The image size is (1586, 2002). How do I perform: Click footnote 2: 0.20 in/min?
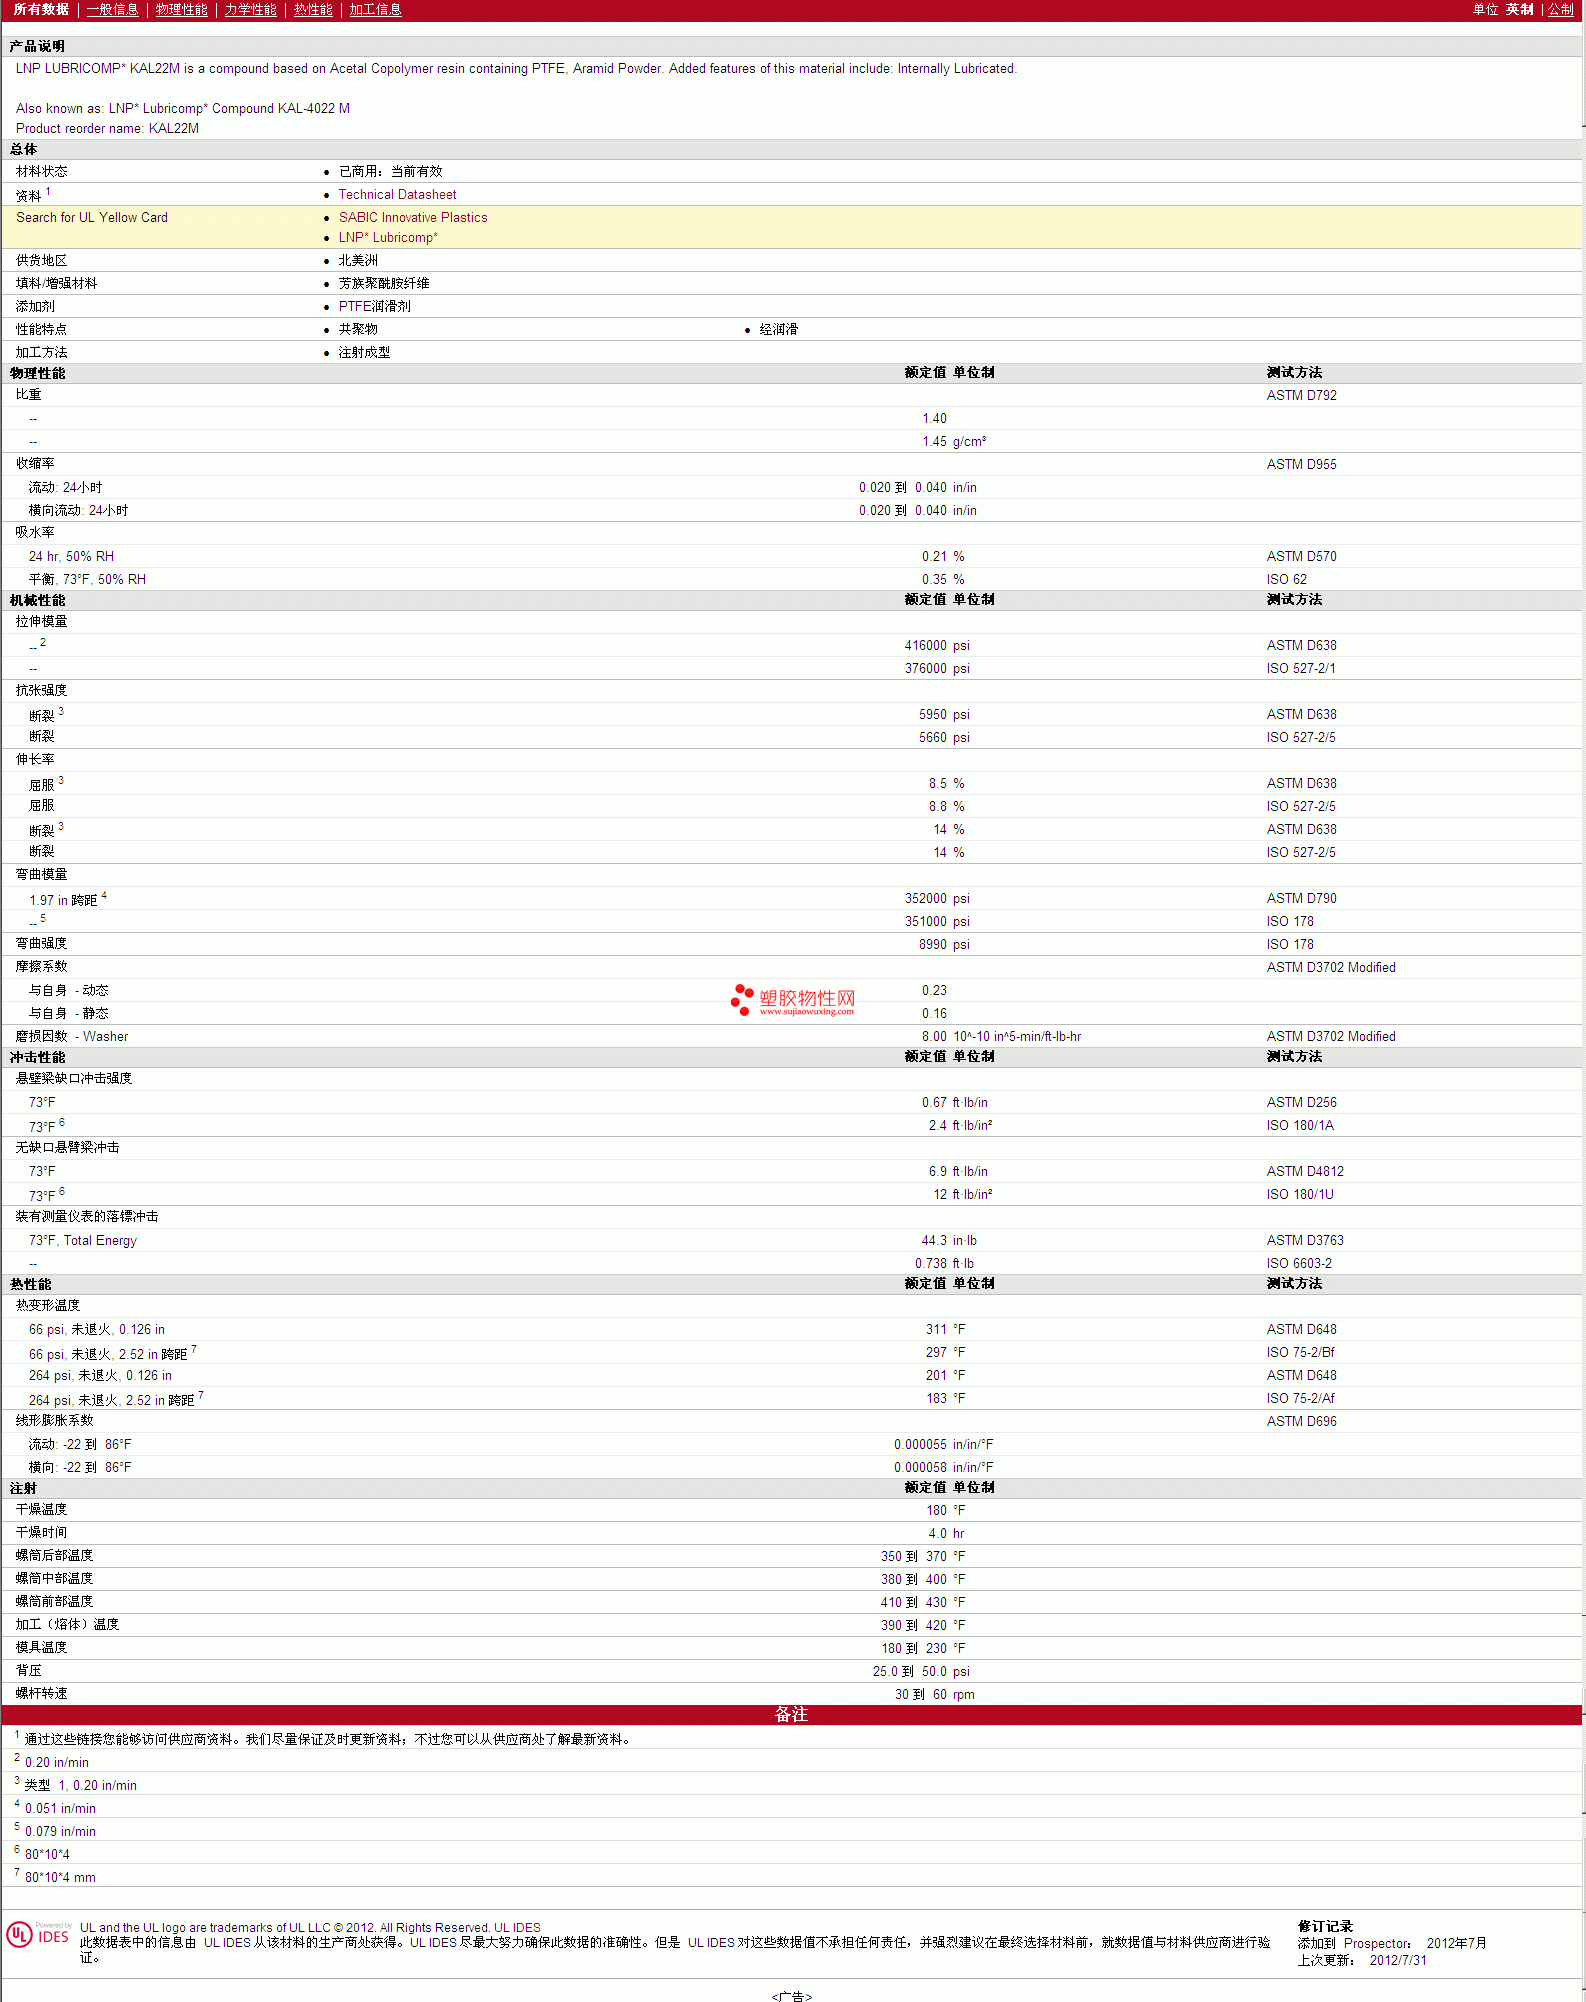tap(51, 1762)
